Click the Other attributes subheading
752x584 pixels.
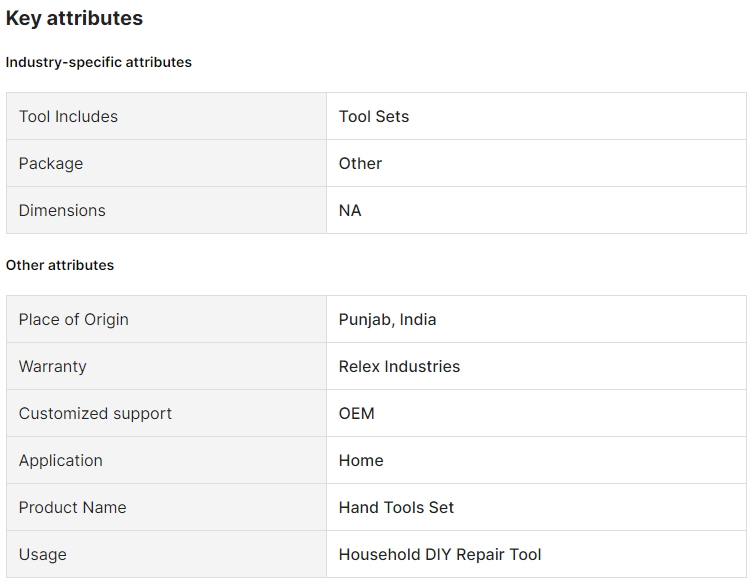(x=60, y=265)
